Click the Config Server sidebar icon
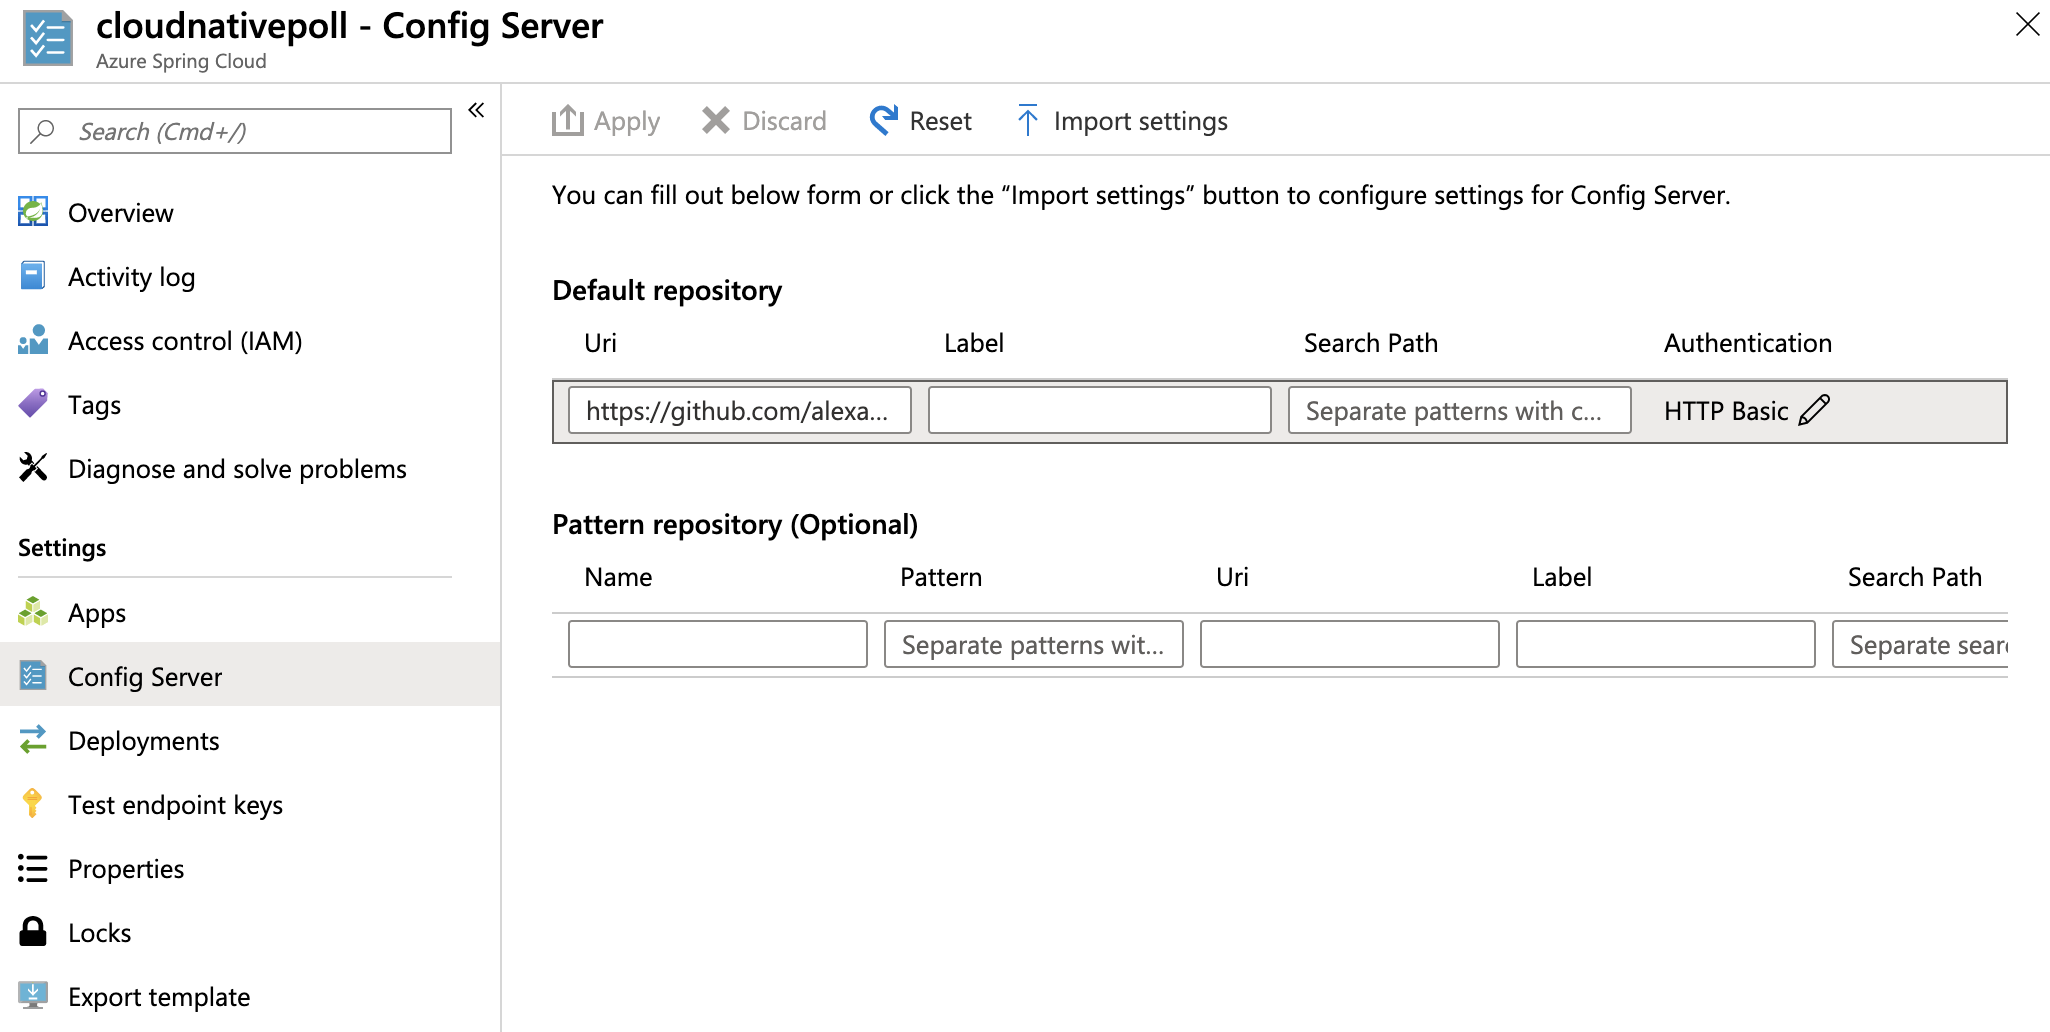The image size is (2050, 1032). click(x=33, y=676)
